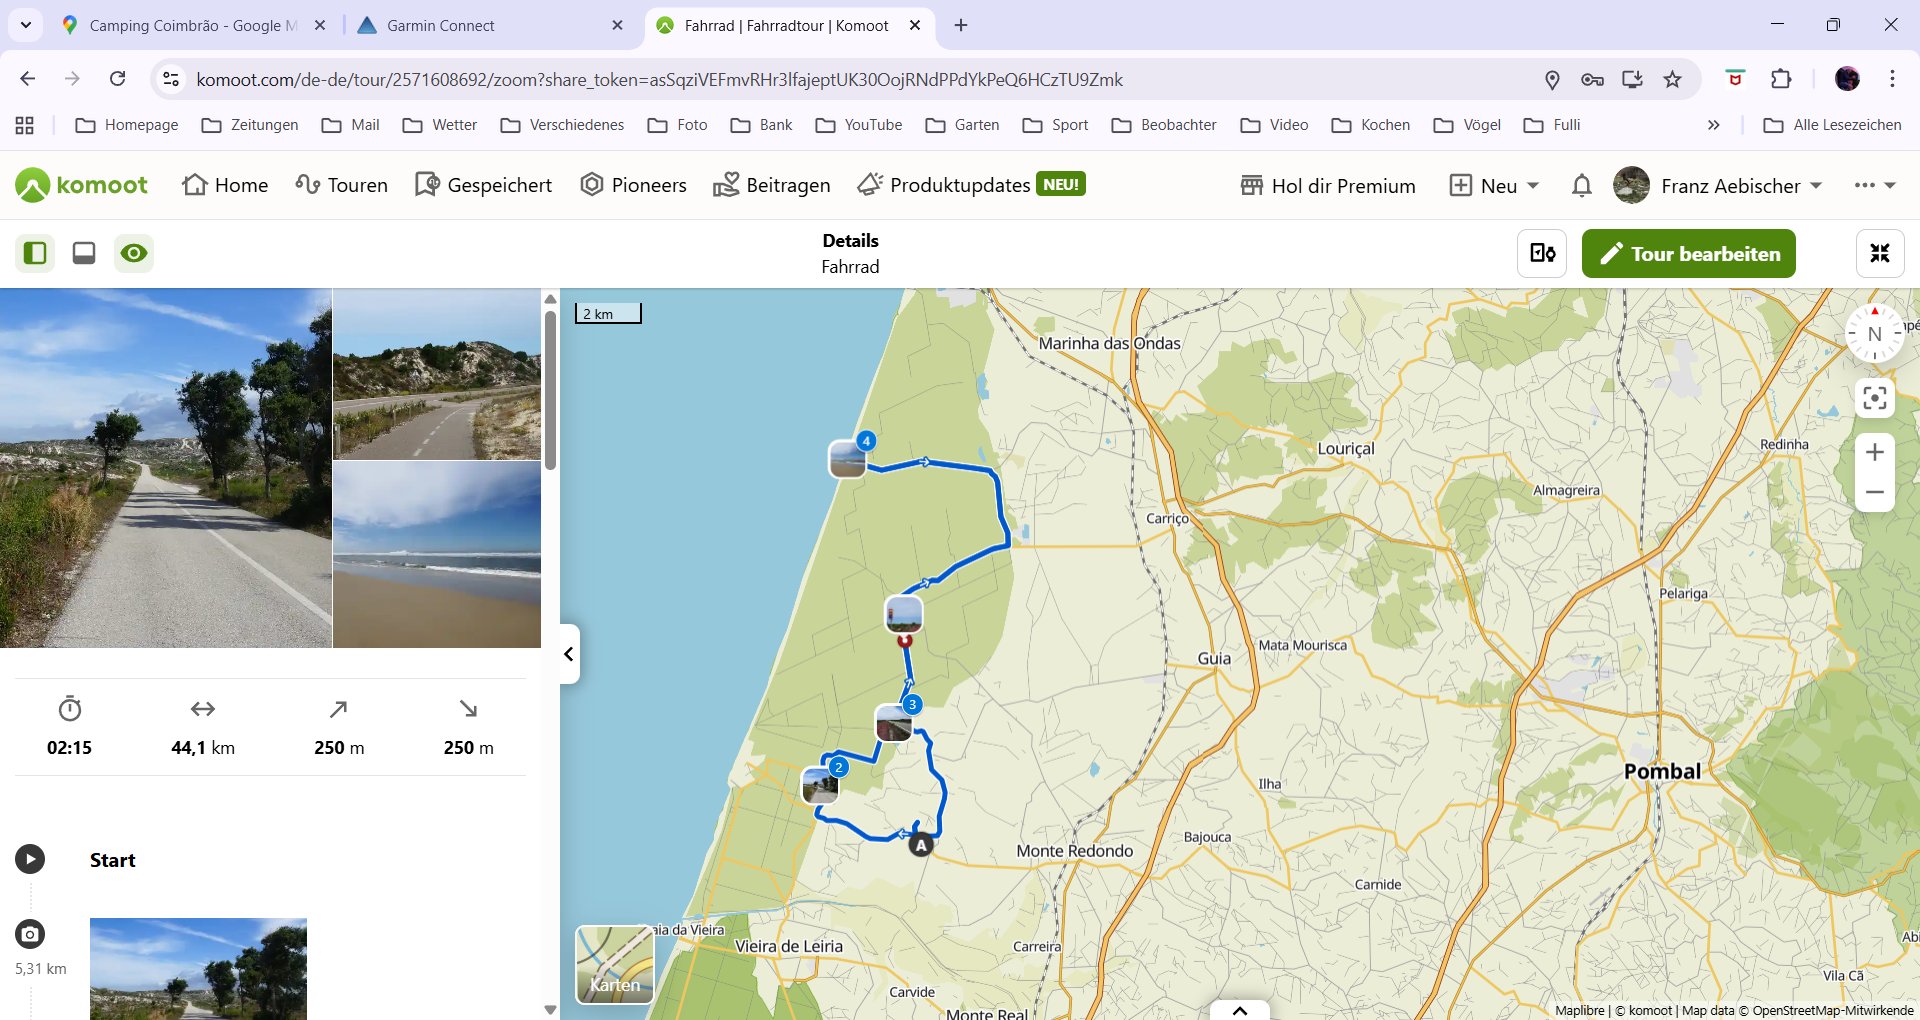Collapse the left details panel with arrow
The image size is (1920, 1020).
click(568, 654)
